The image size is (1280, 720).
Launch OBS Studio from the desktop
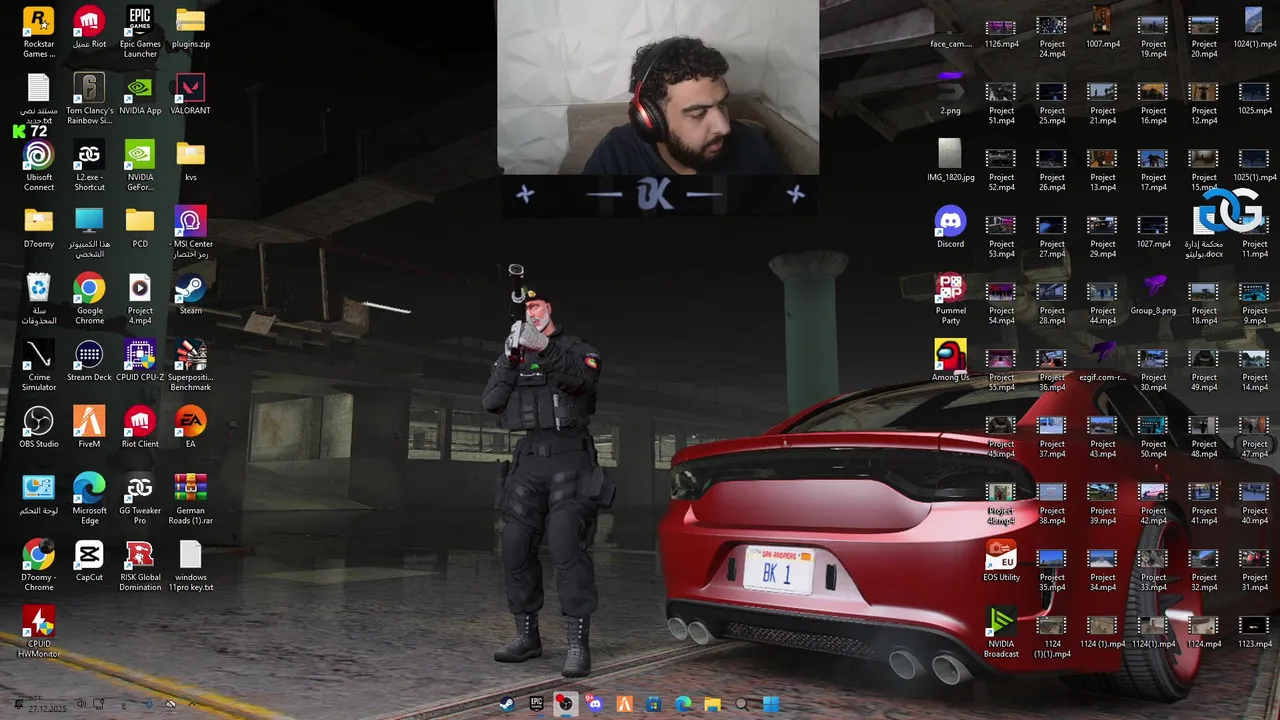point(39,427)
